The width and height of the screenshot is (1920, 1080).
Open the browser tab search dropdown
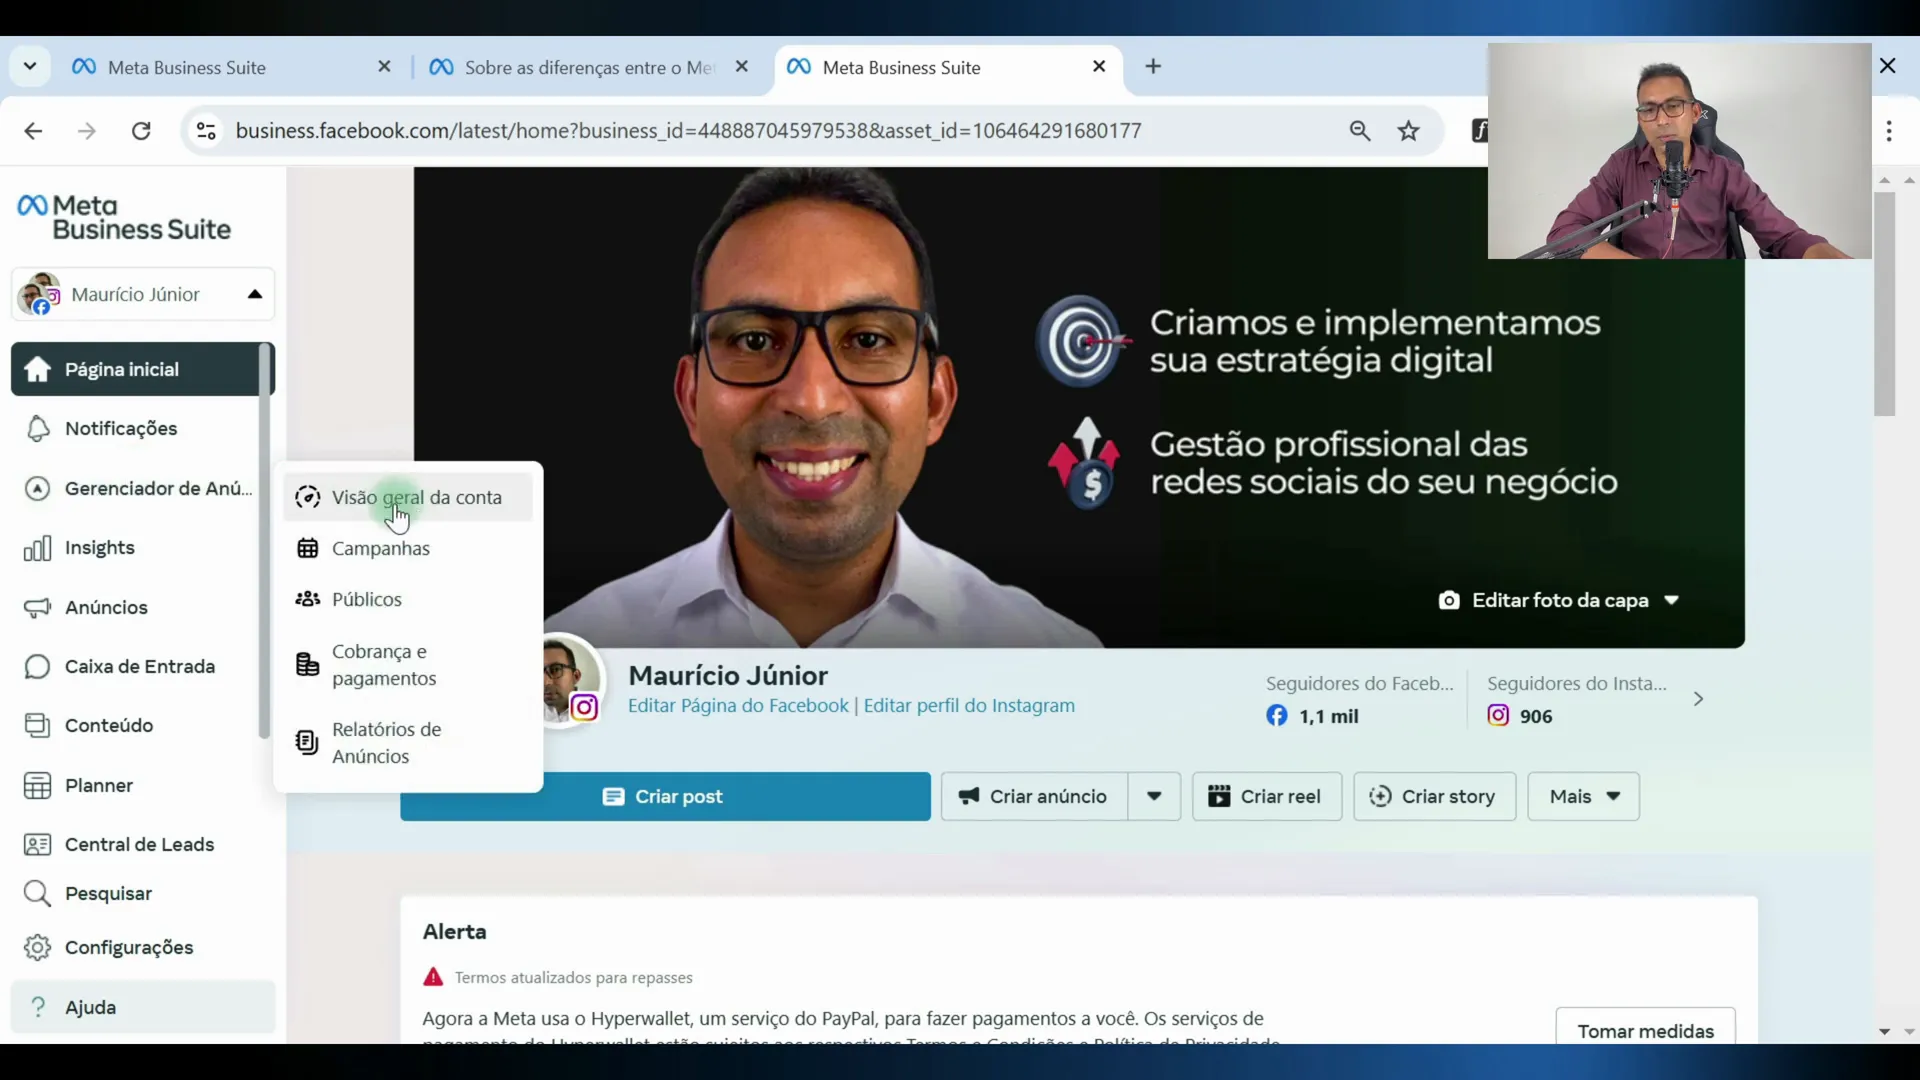pyautogui.click(x=30, y=67)
